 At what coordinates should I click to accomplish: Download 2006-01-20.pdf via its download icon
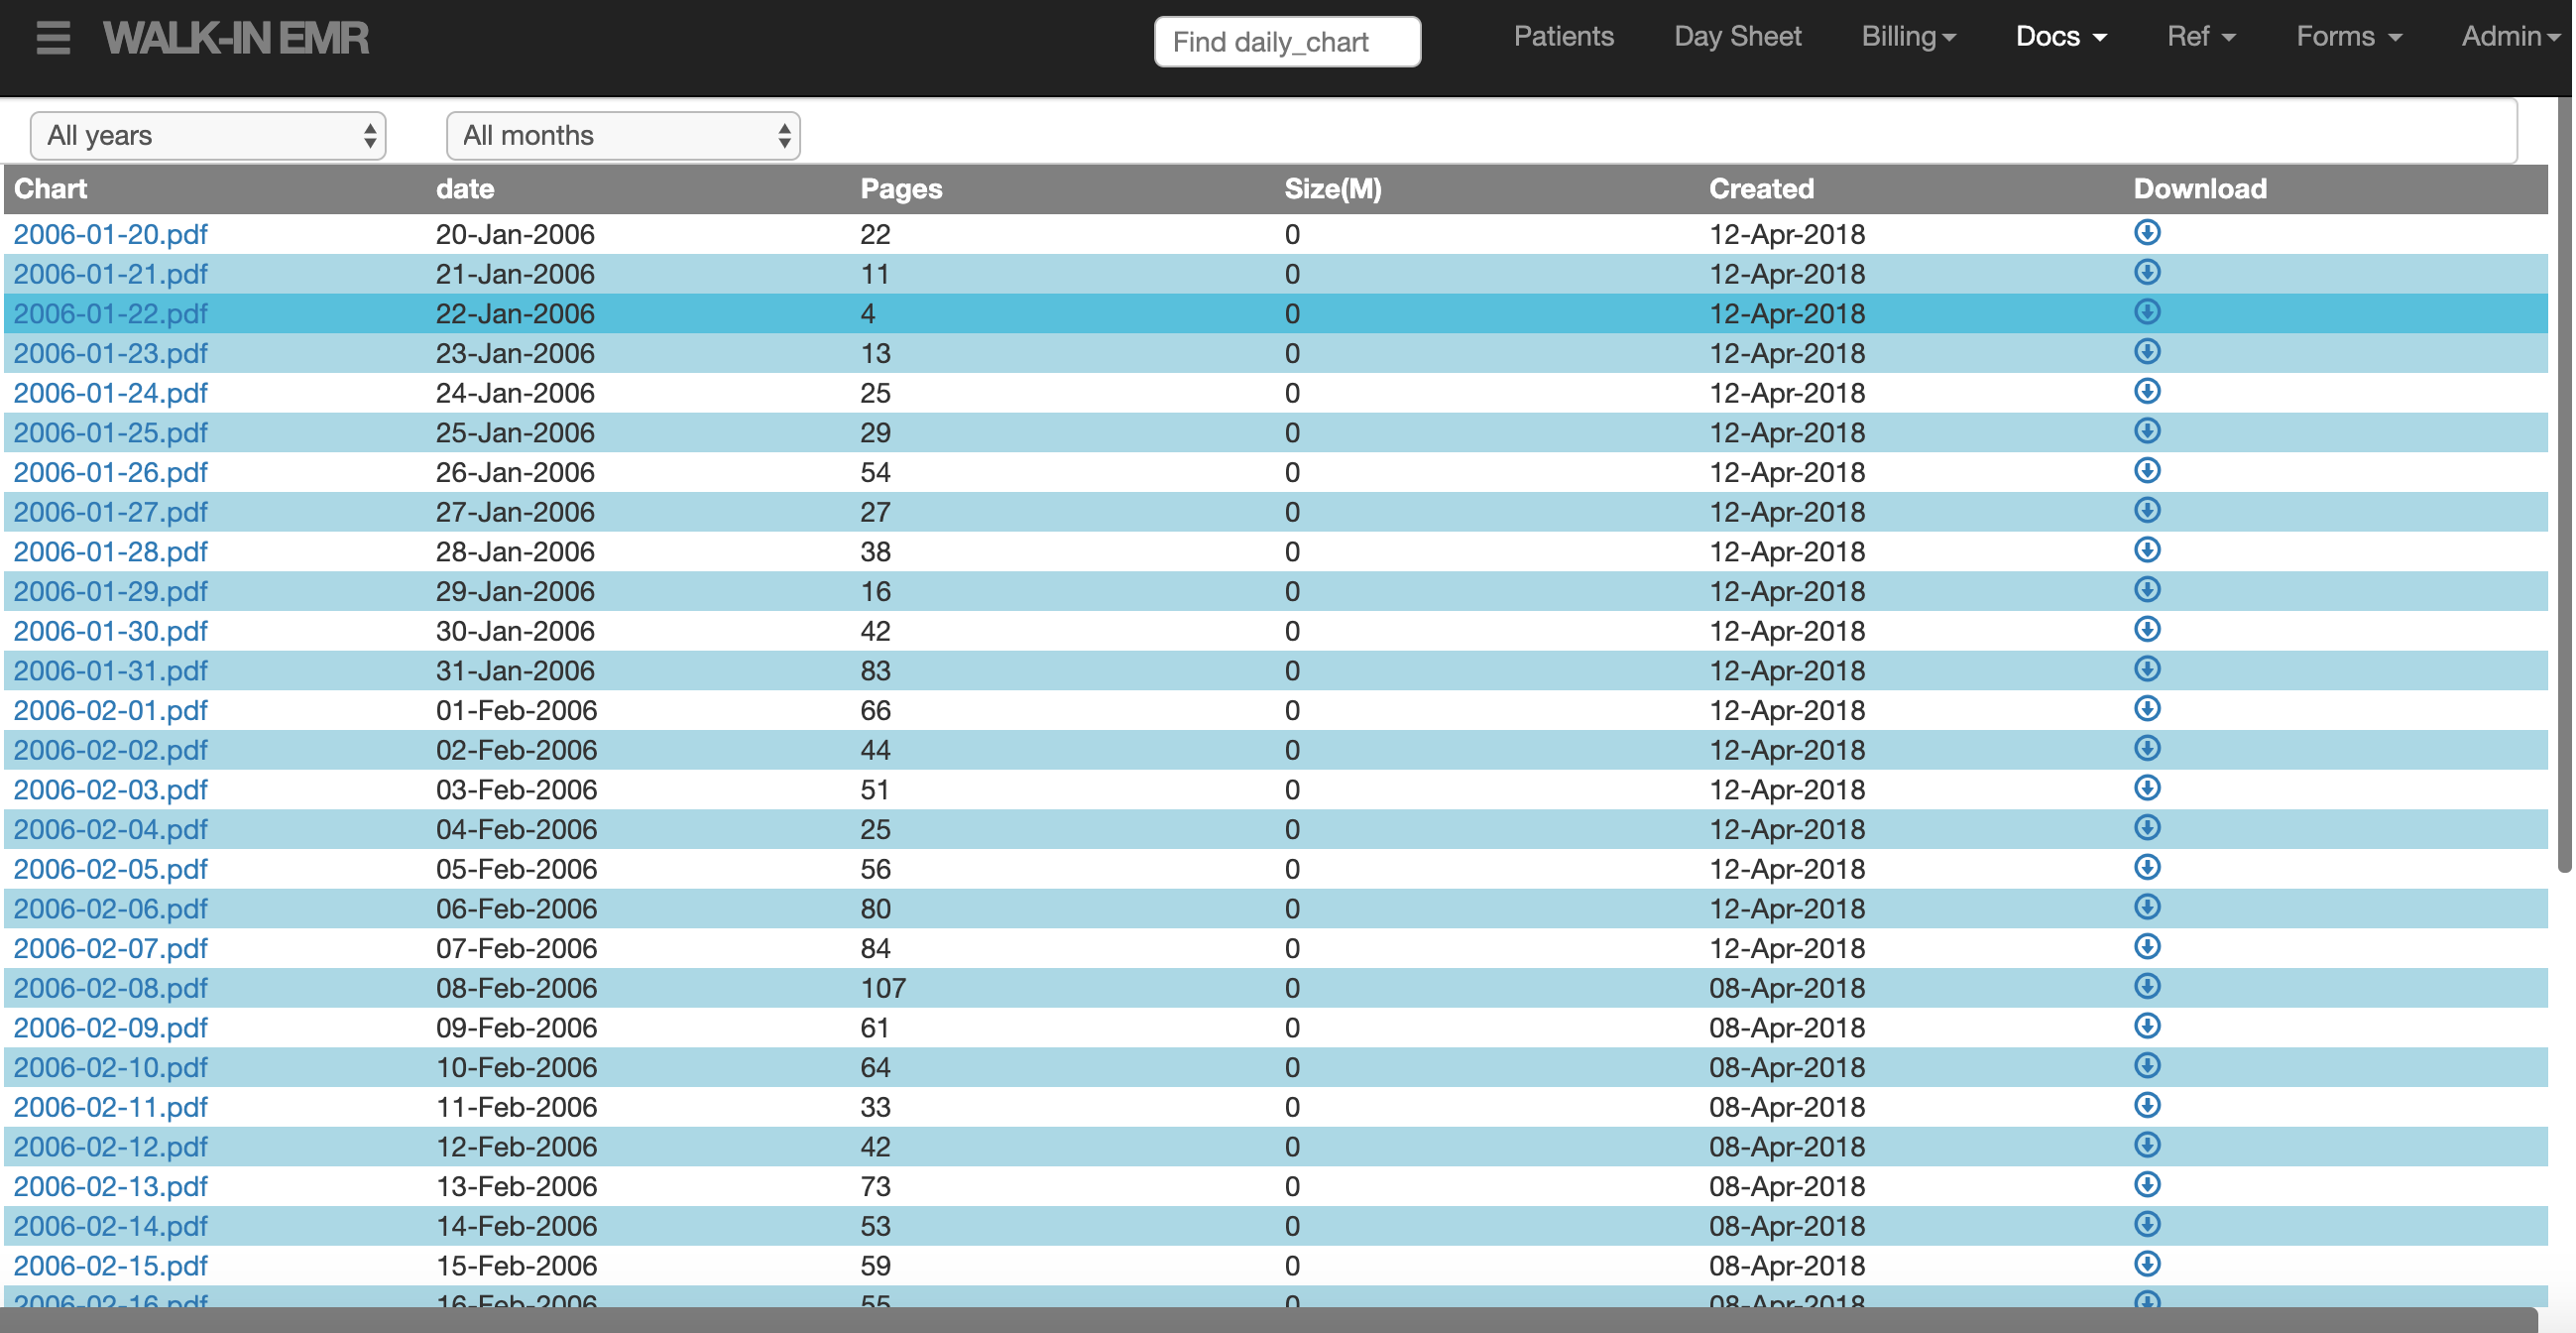(x=2146, y=232)
